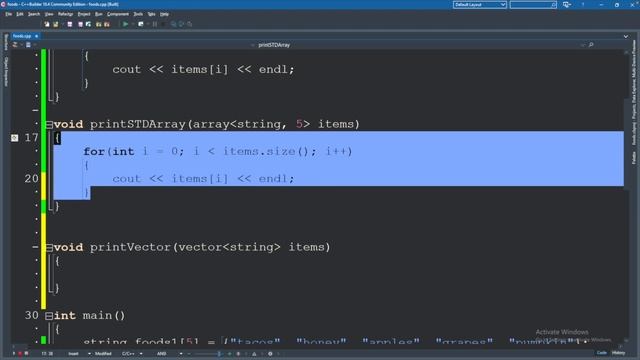Click the Stop program toolbar icon
This screenshot has height=360, width=640.
tap(164, 24)
